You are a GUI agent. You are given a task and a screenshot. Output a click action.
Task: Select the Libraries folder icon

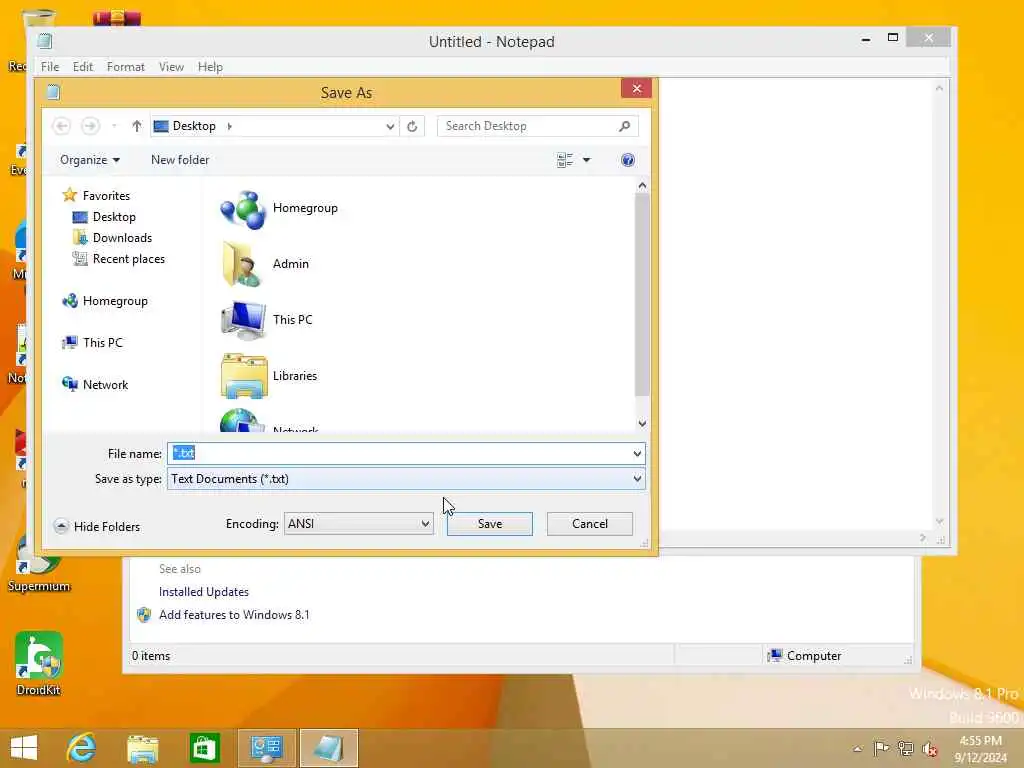[x=243, y=376]
